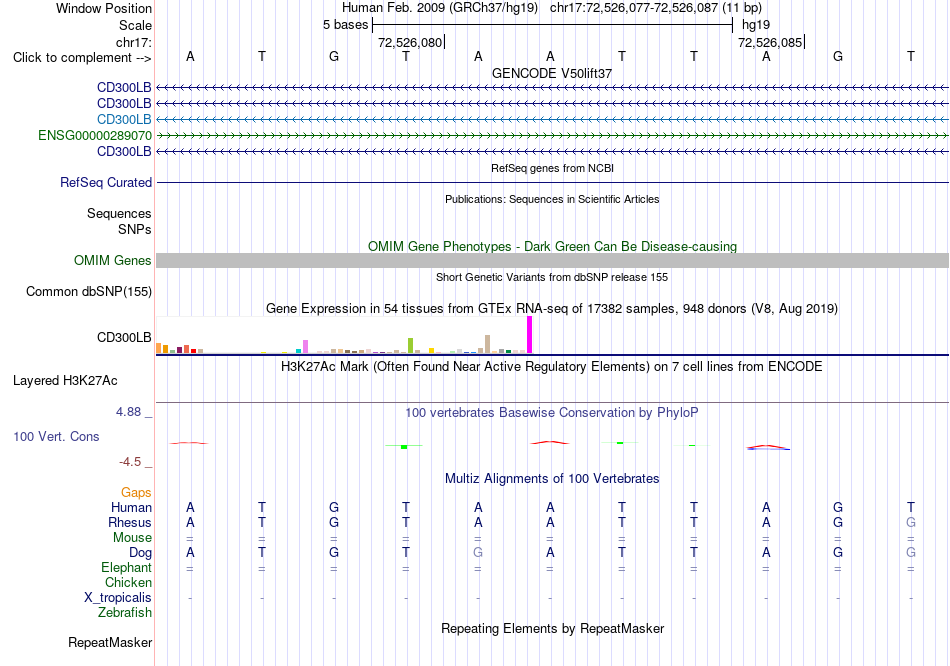
Task: Click the Rhesus species label
Action: pos(130,522)
